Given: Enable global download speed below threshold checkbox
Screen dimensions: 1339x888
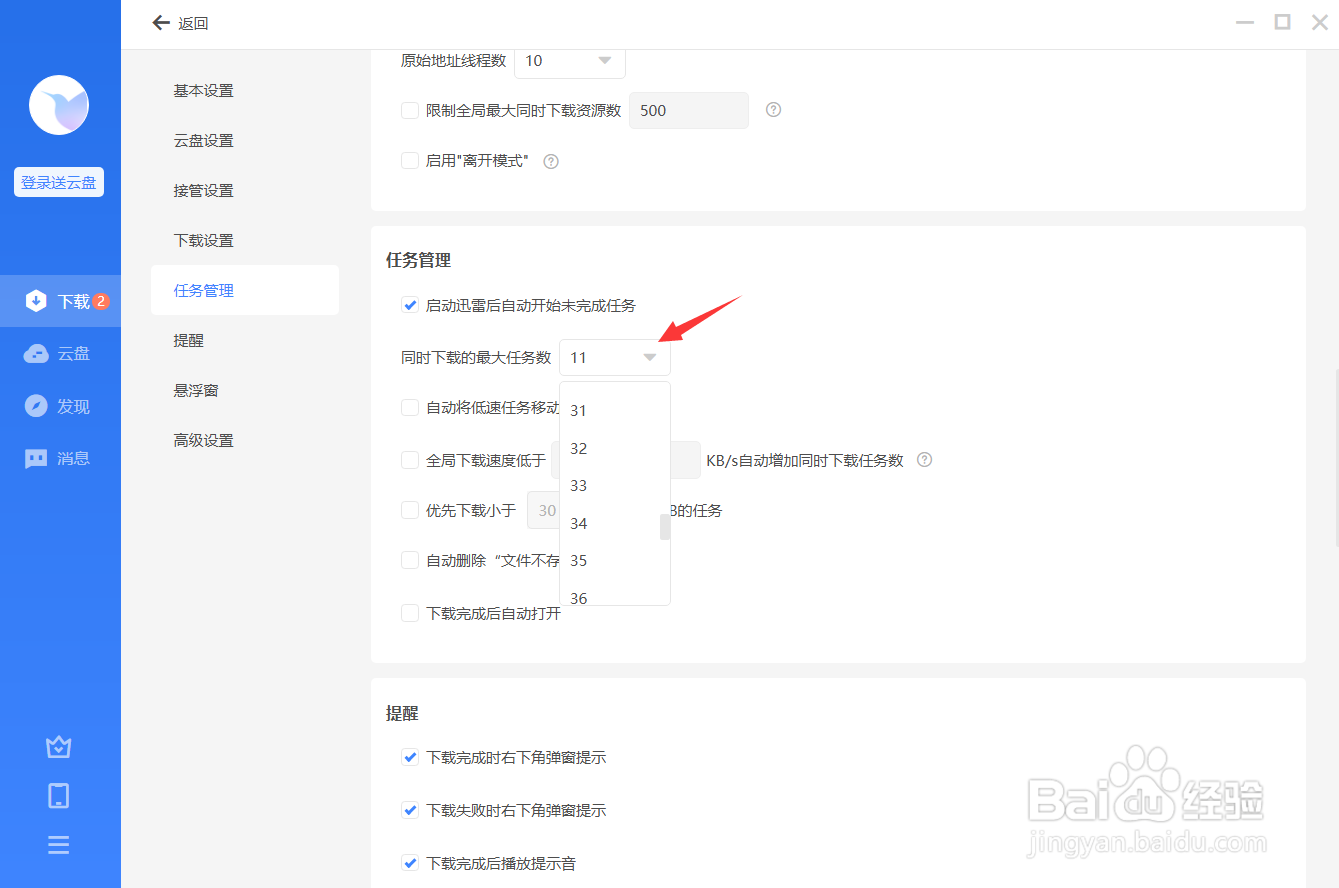Looking at the screenshot, I should 410,460.
